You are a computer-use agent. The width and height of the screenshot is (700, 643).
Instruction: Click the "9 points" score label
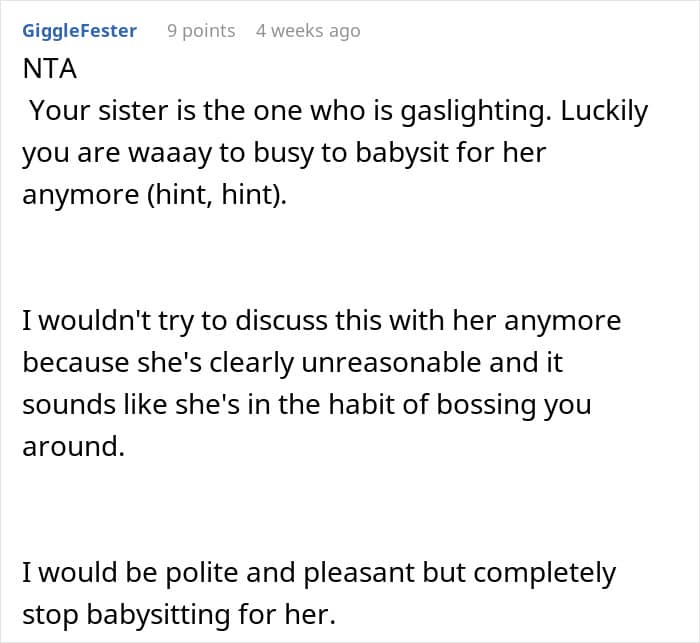coord(200,30)
